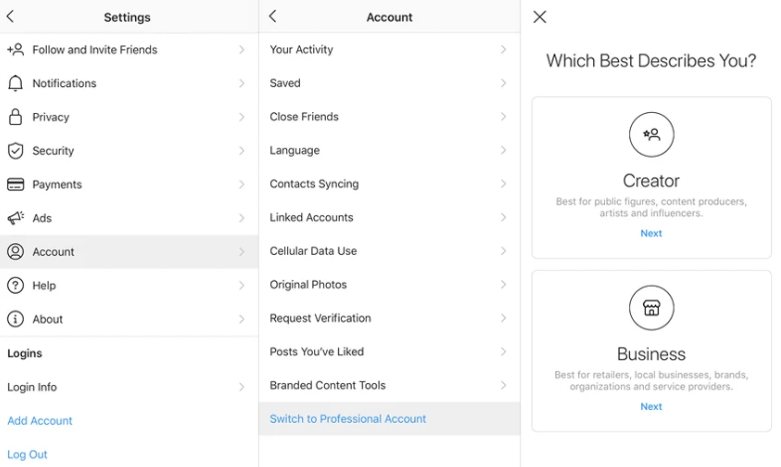Tap the lock icon for Privacy
The width and height of the screenshot is (781, 467).
pyautogui.click(x=15, y=117)
